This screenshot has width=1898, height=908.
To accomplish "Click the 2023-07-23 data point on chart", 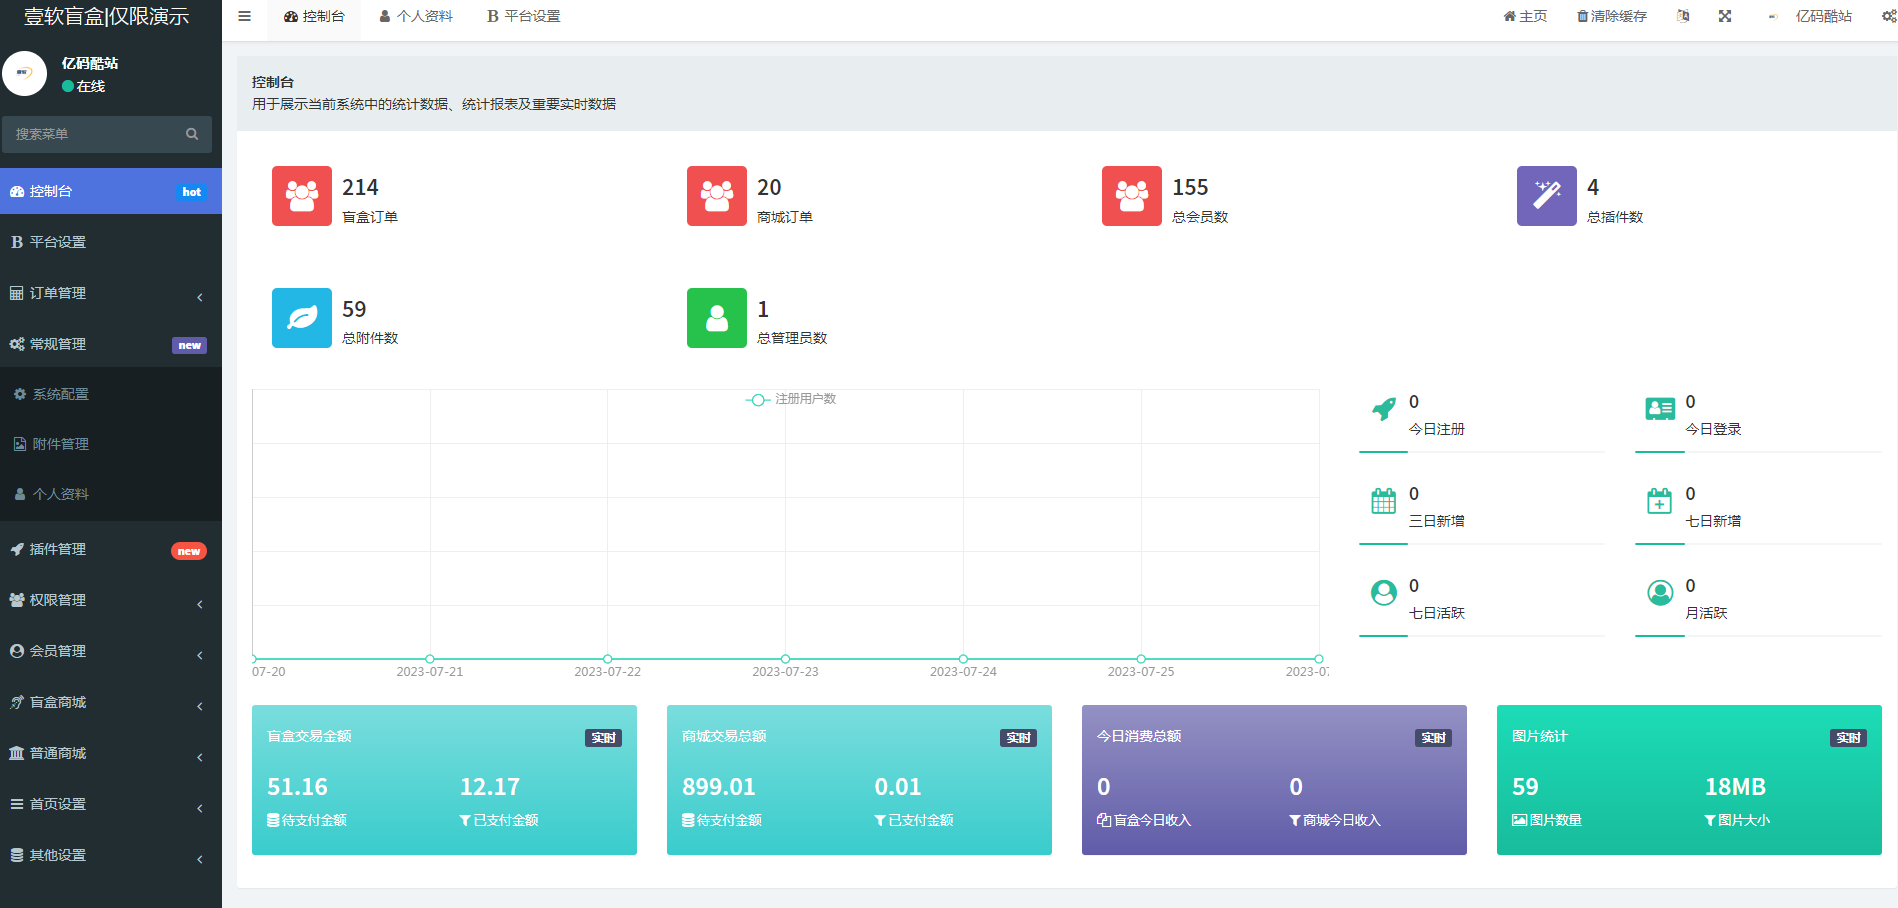I will point(785,659).
